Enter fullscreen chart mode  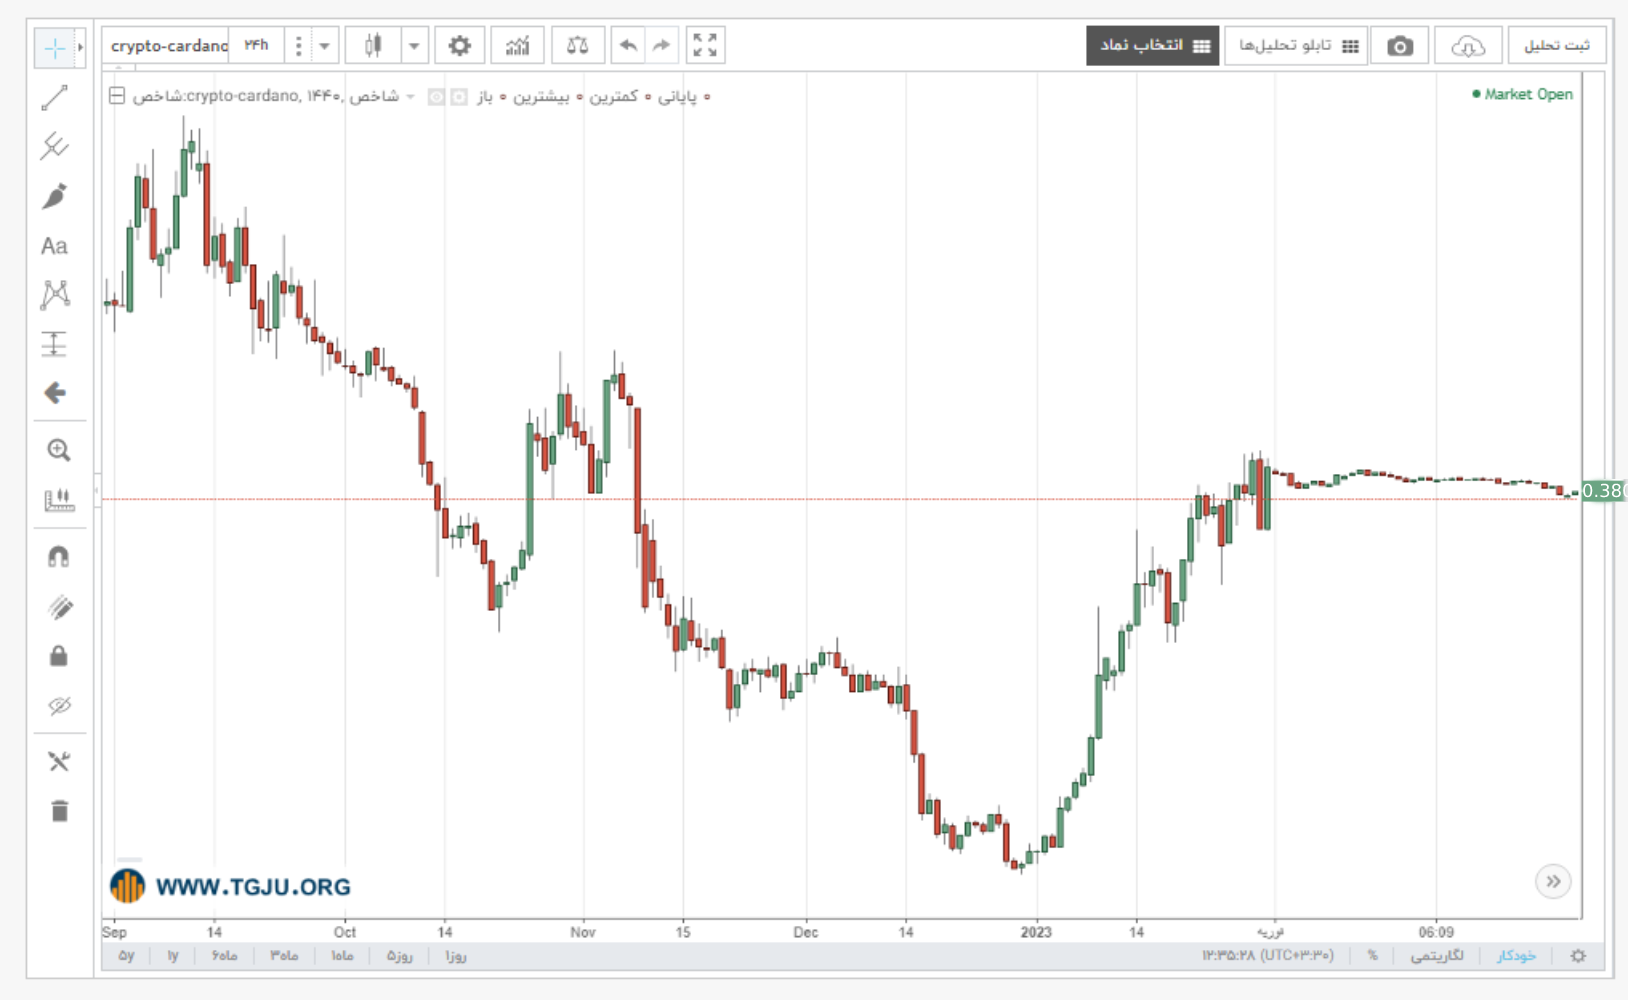tap(705, 46)
